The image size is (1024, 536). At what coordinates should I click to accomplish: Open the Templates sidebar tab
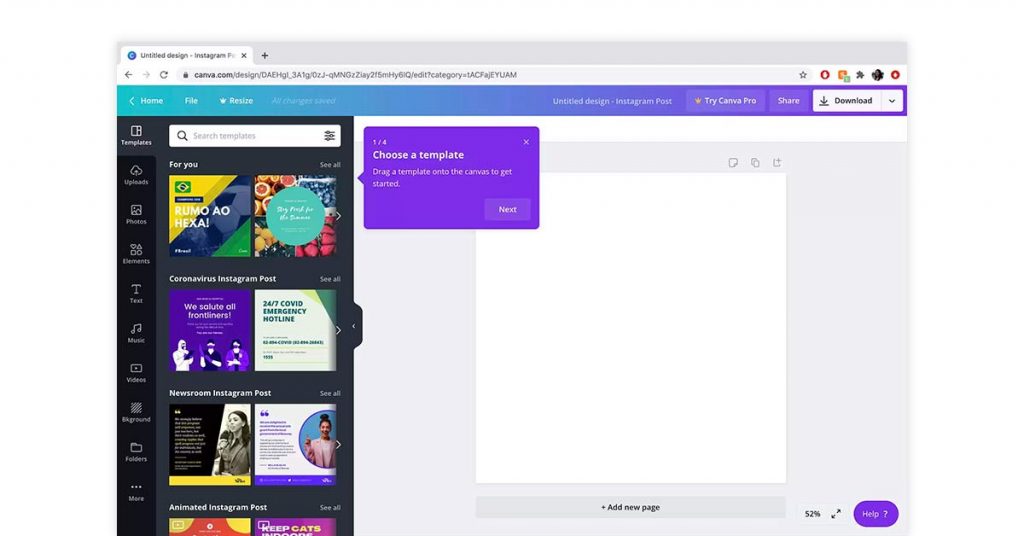pyautogui.click(x=136, y=136)
